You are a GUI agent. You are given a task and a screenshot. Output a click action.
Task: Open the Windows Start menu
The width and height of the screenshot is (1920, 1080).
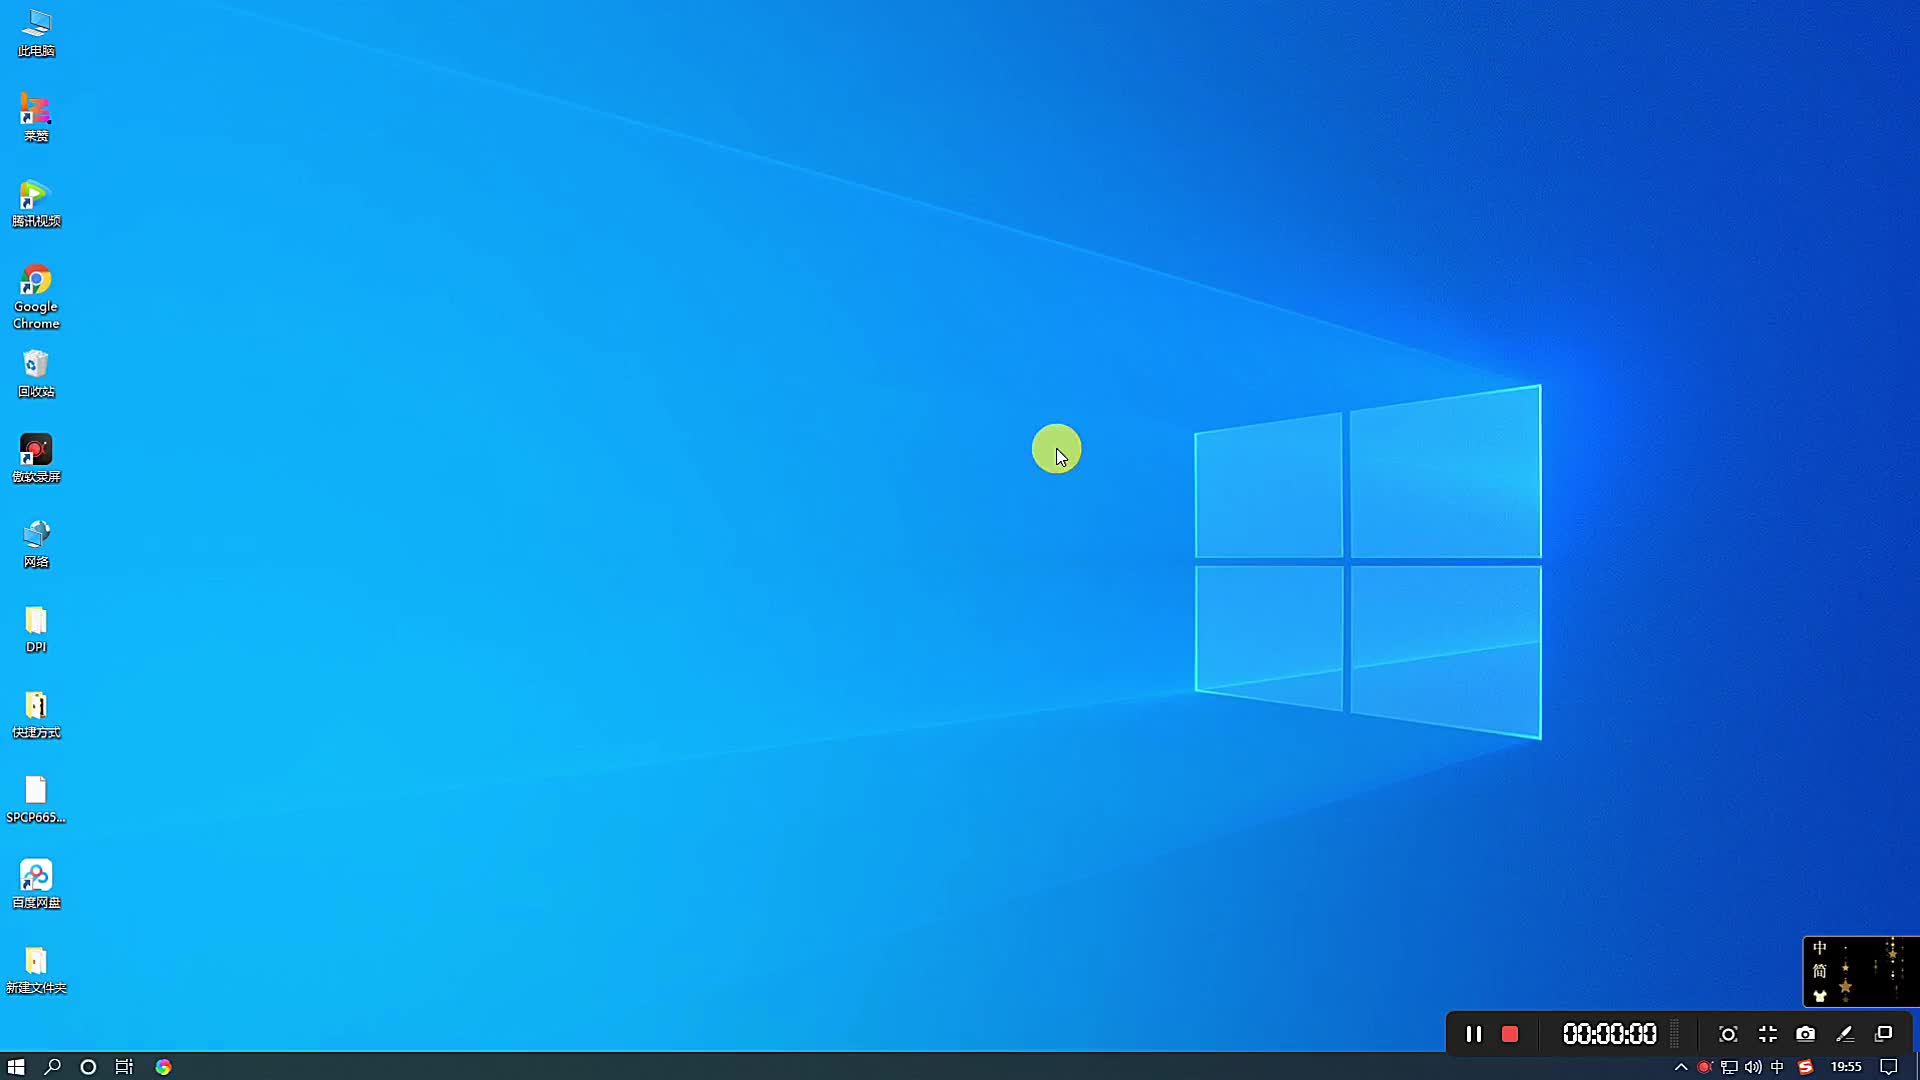16,1067
